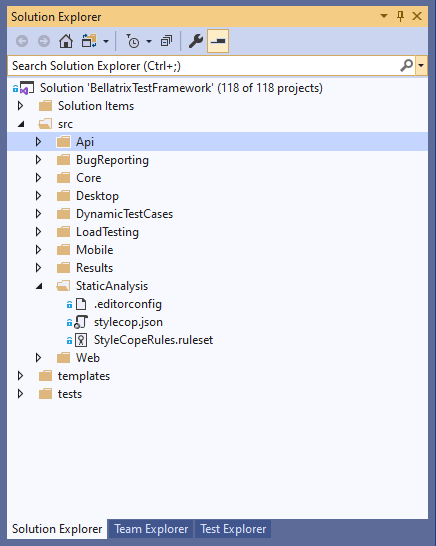Expand the Web folder

(x=39, y=358)
